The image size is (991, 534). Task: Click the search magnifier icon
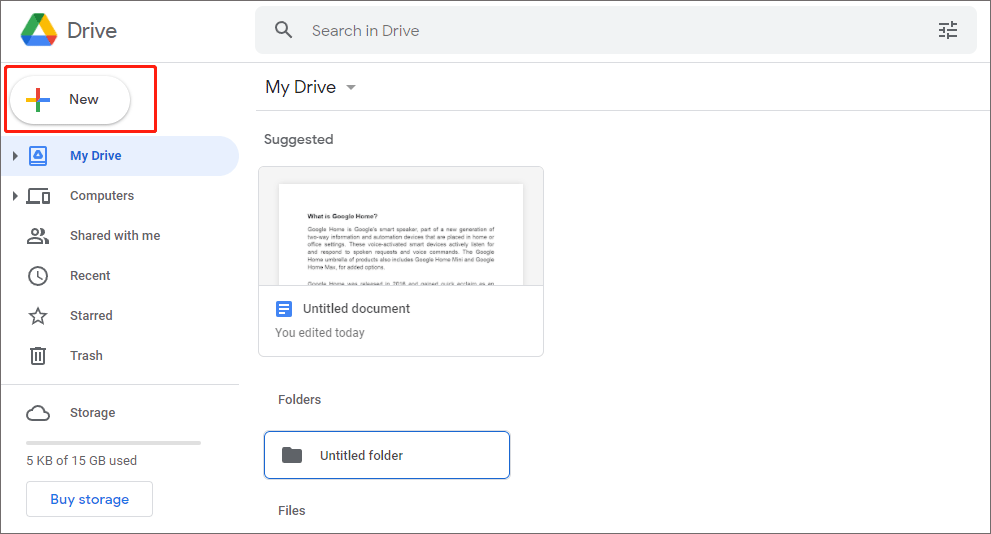tap(283, 30)
